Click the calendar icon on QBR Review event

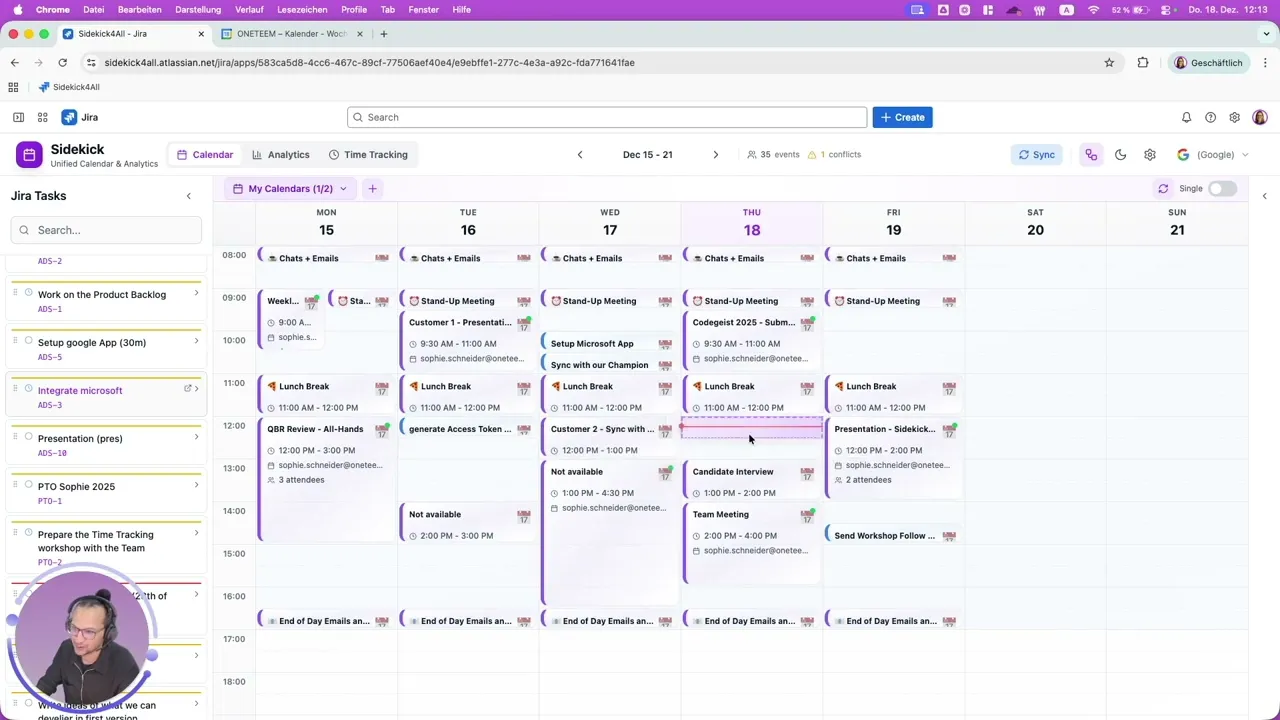click(381, 431)
